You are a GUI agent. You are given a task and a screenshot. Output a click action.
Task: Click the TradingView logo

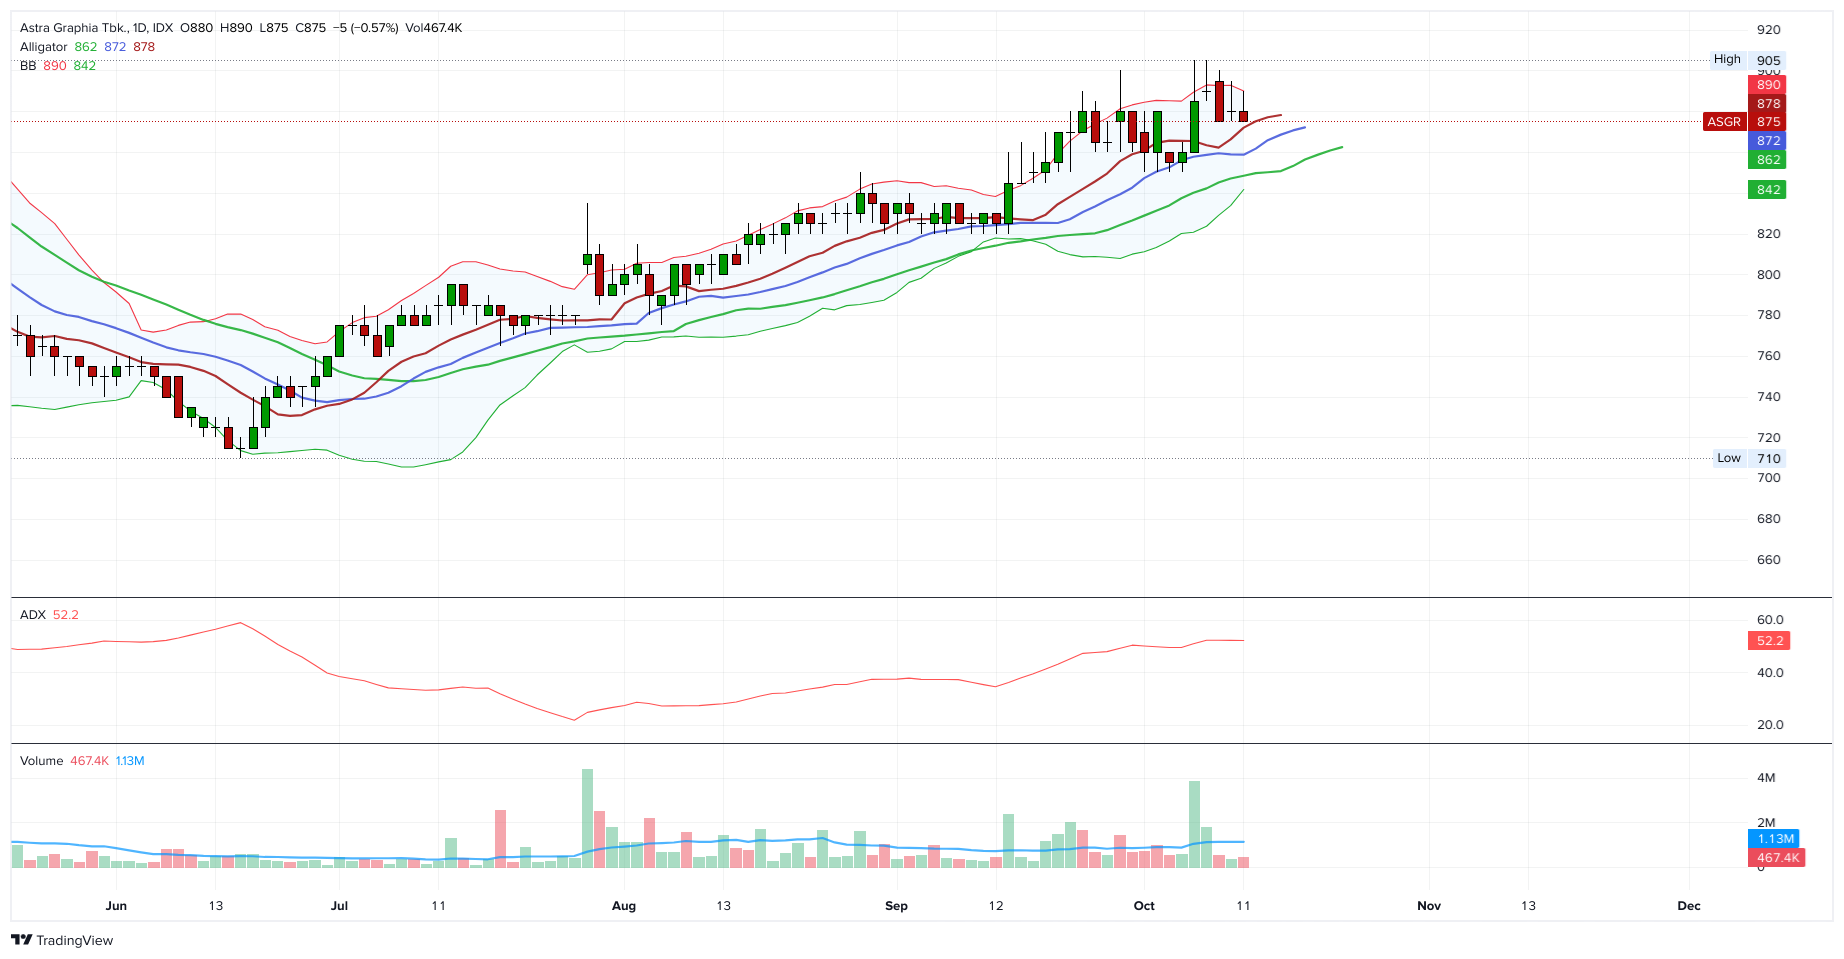pos(62,940)
